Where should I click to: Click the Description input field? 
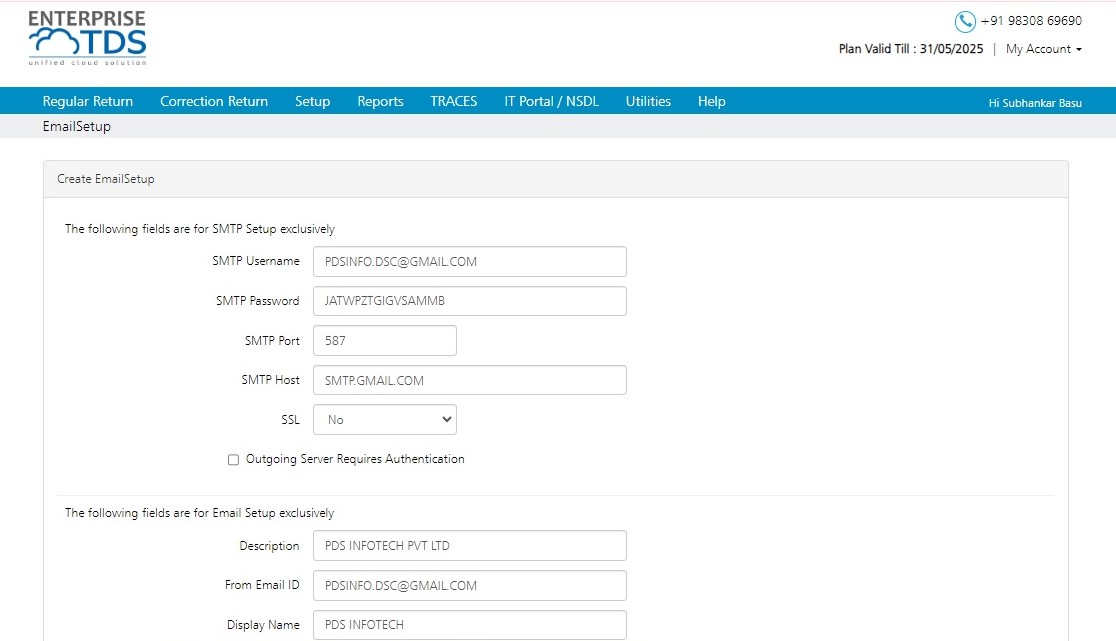[470, 546]
